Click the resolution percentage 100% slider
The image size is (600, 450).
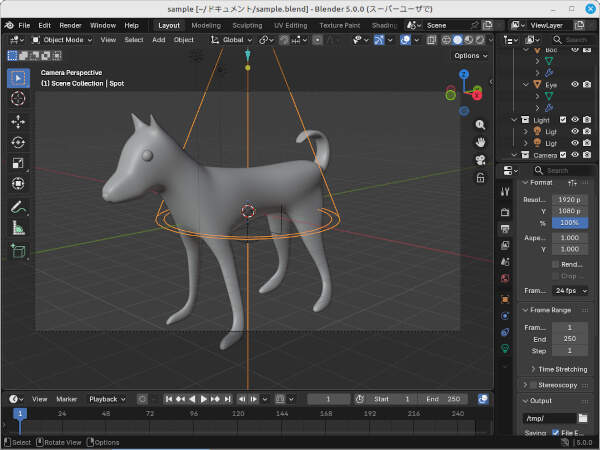[569, 222]
